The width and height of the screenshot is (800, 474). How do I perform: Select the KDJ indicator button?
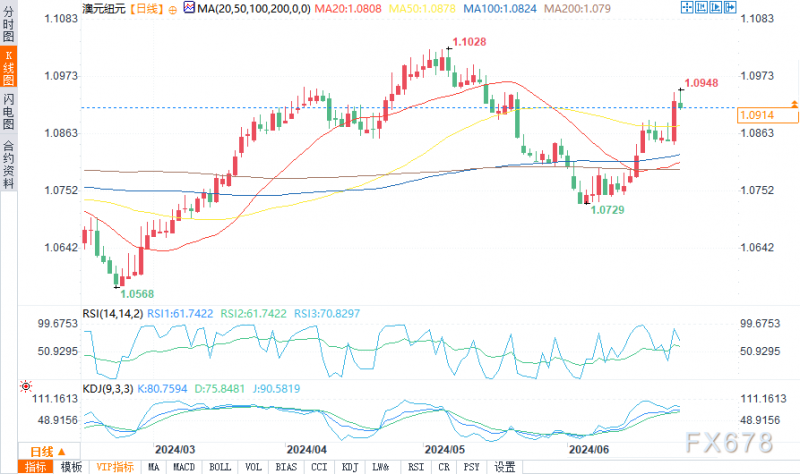coord(350,467)
